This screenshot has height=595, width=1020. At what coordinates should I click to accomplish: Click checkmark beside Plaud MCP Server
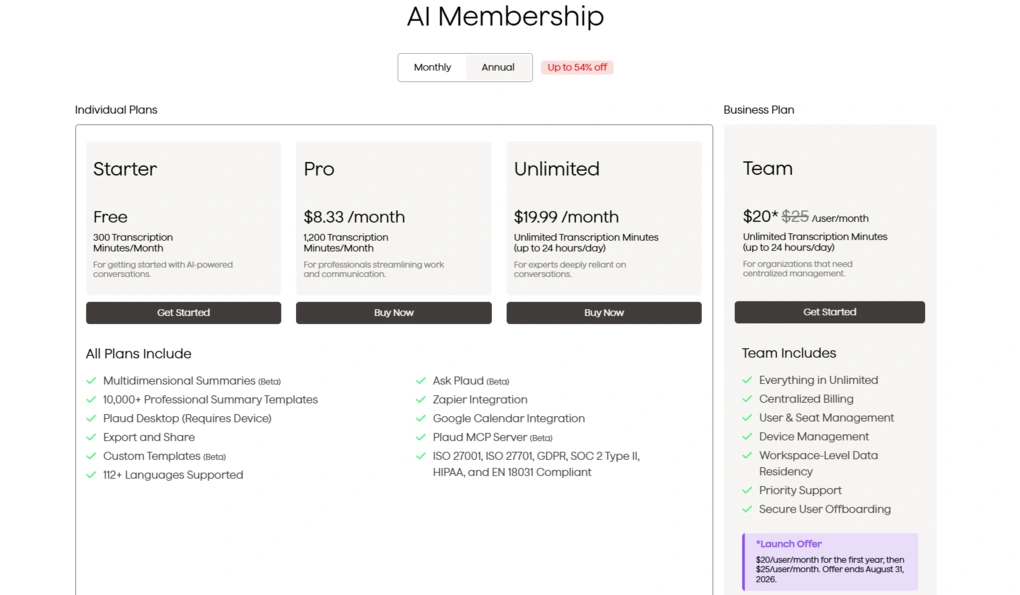(421, 438)
